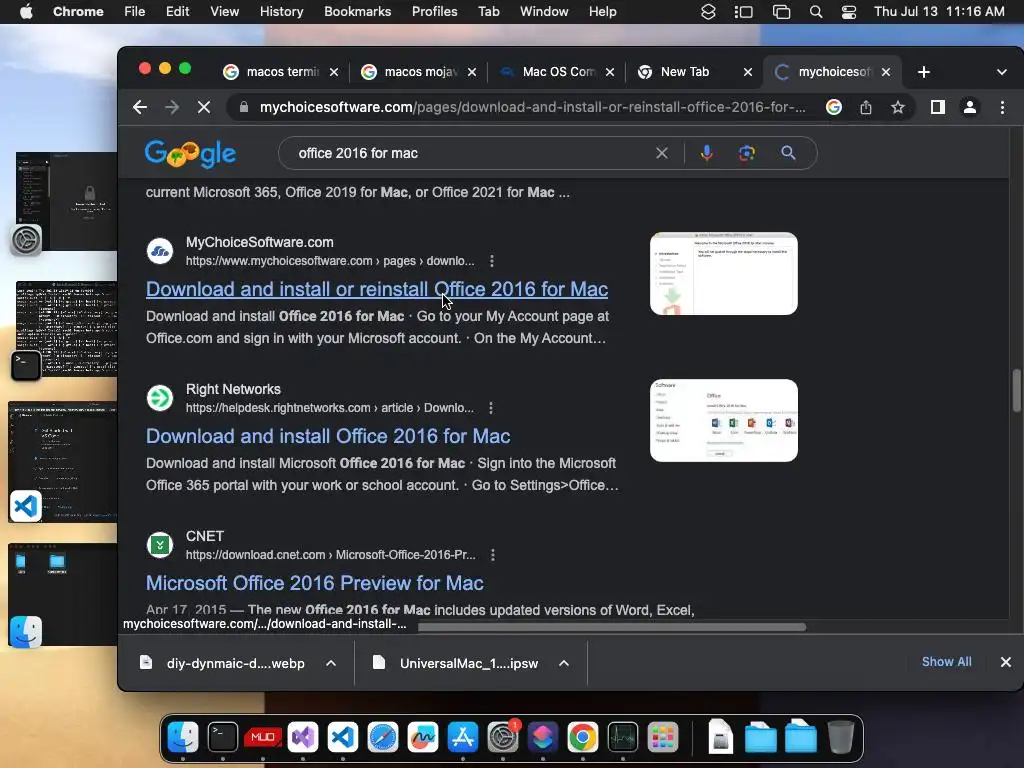Open Terminal from the Dock
This screenshot has width=1024, height=768.
[223, 737]
